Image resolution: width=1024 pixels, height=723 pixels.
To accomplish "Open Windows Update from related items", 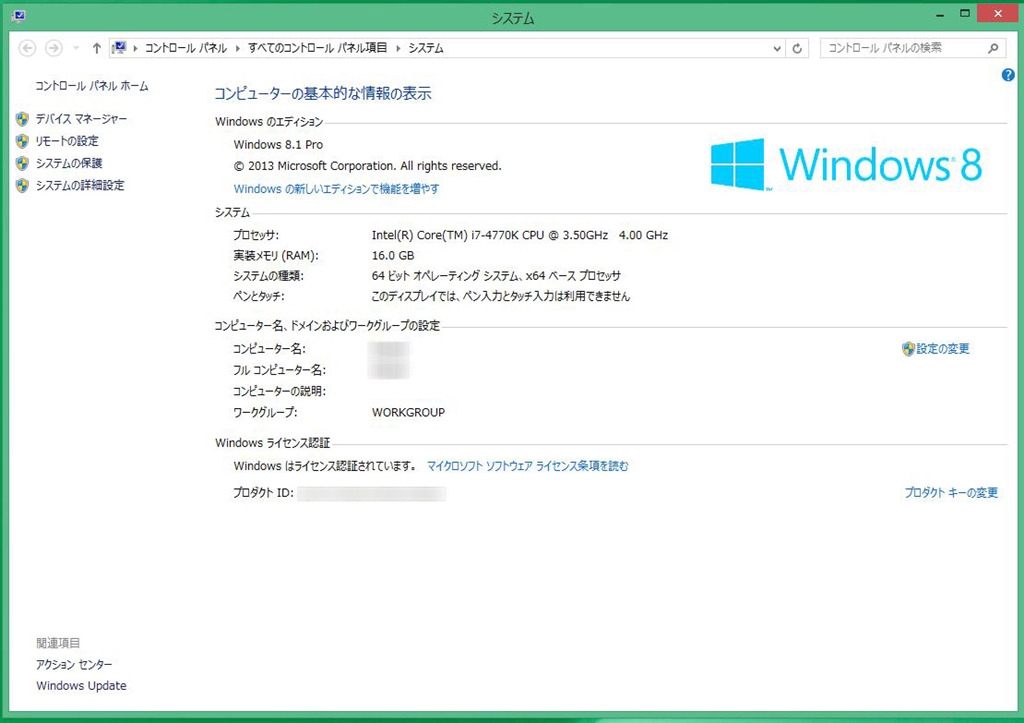I will point(81,686).
